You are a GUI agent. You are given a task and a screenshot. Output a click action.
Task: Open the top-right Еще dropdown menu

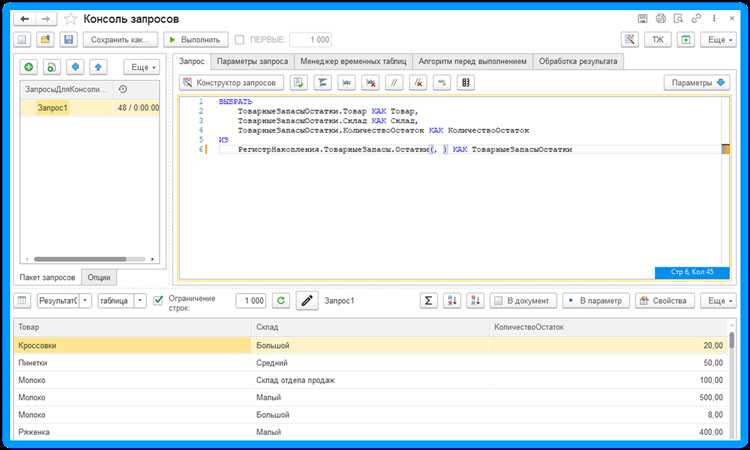click(x=718, y=39)
